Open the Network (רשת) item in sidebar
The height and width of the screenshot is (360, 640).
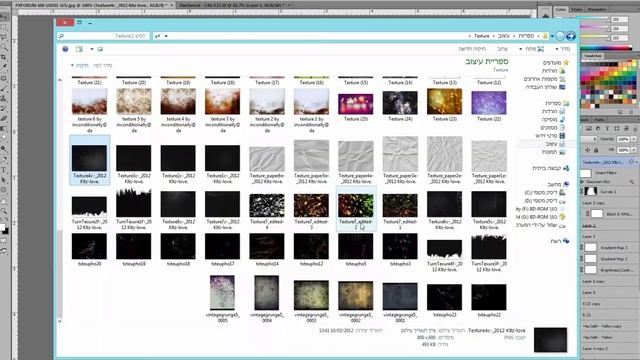(x=560, y=241)
